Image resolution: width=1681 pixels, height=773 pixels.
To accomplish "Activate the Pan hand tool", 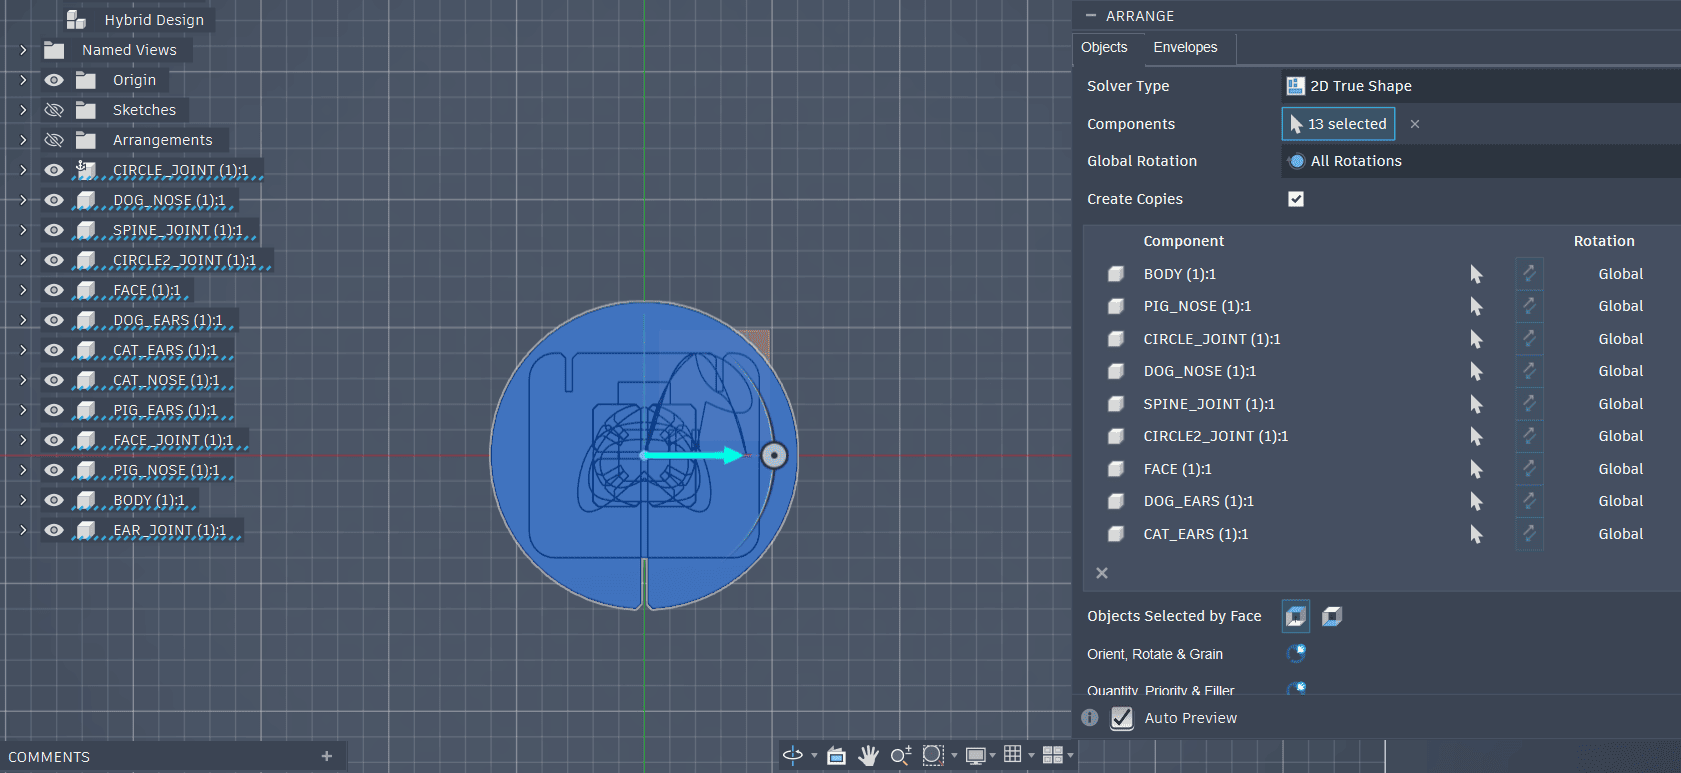I will (868, 755).
